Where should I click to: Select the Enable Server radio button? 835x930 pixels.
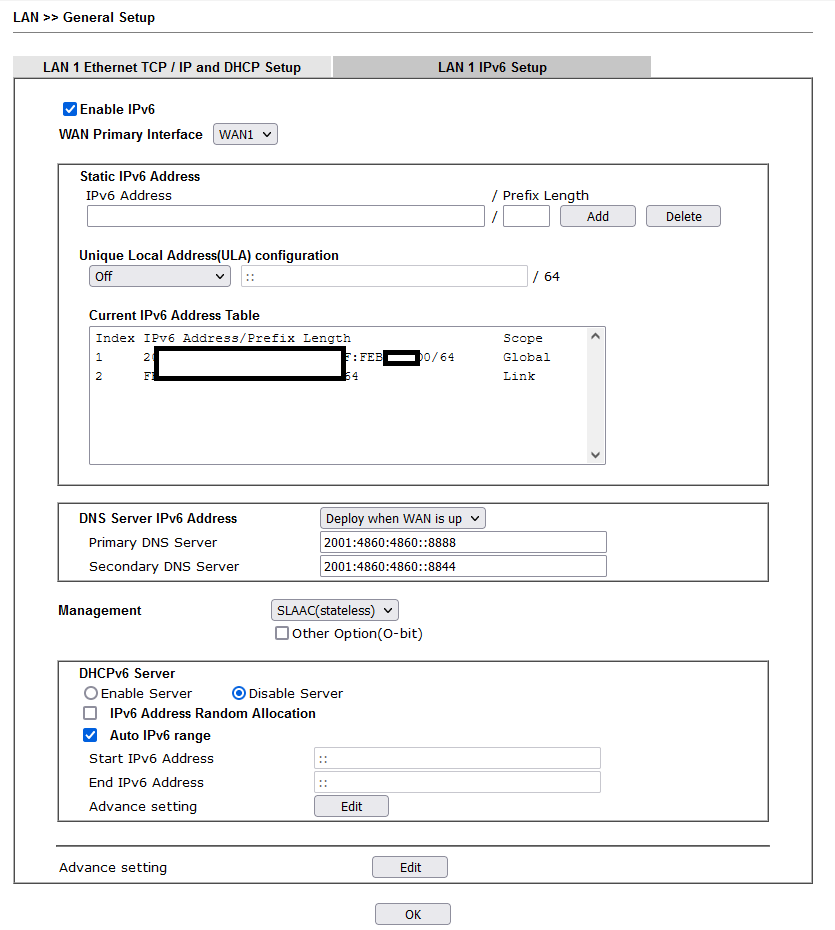[x=91, y=693]
